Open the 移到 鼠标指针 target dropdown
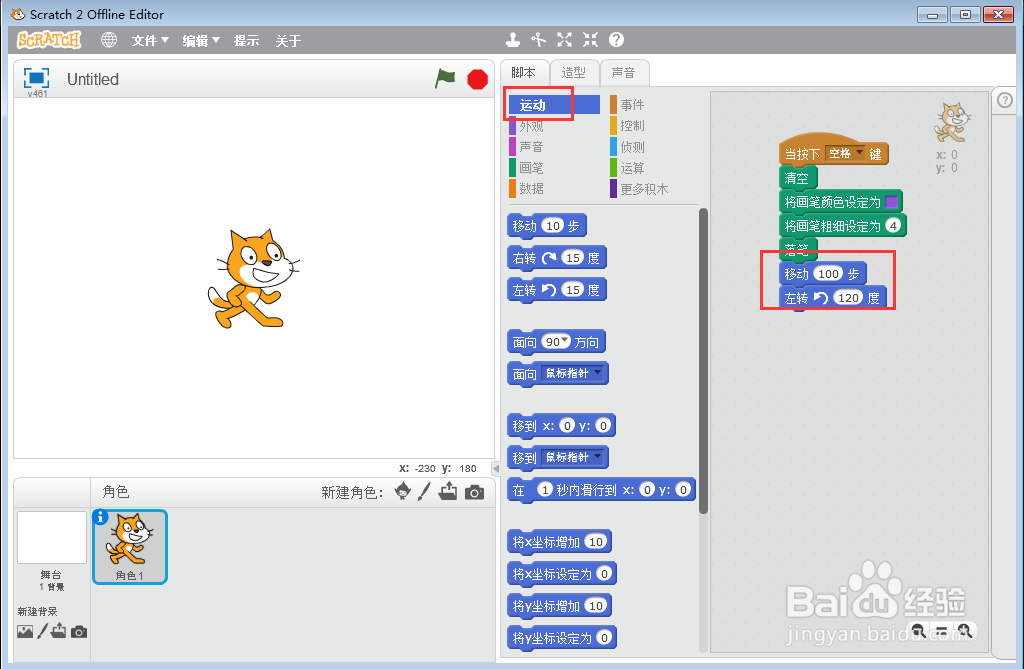The image size is (1024, 669). [x=581, y=457]
